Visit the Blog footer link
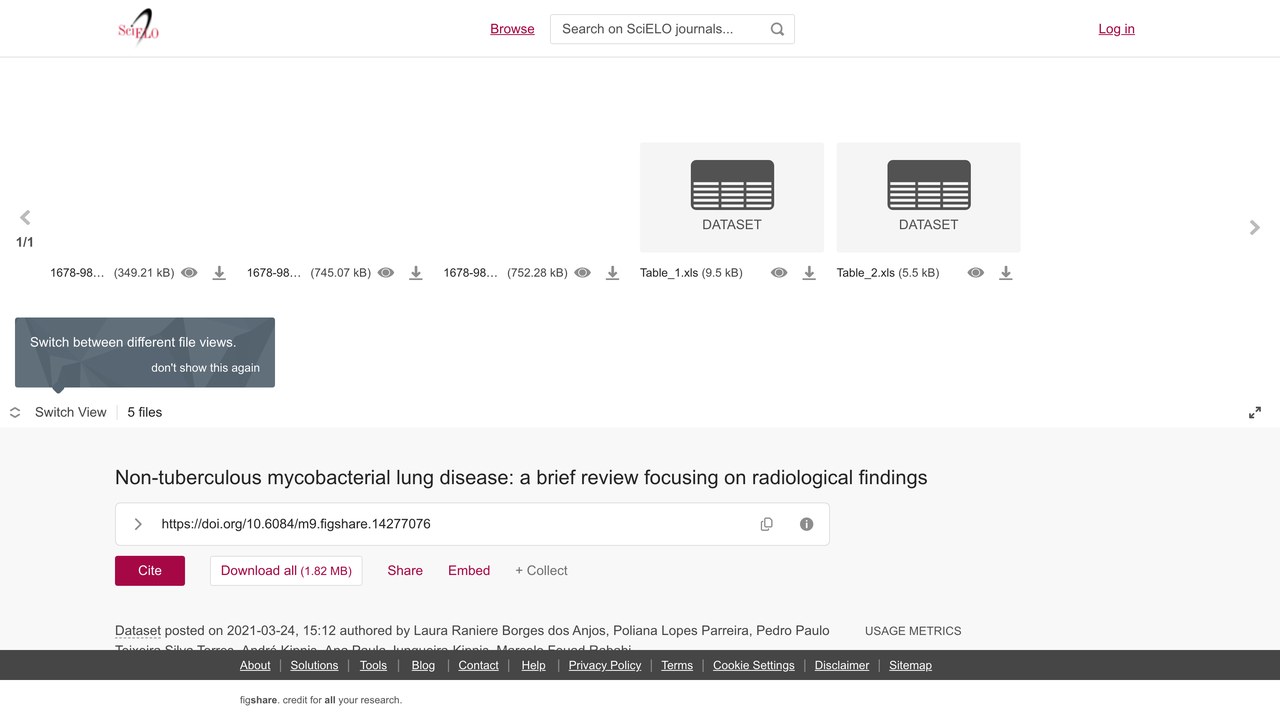1280x720 pixels. click(423, 666)
